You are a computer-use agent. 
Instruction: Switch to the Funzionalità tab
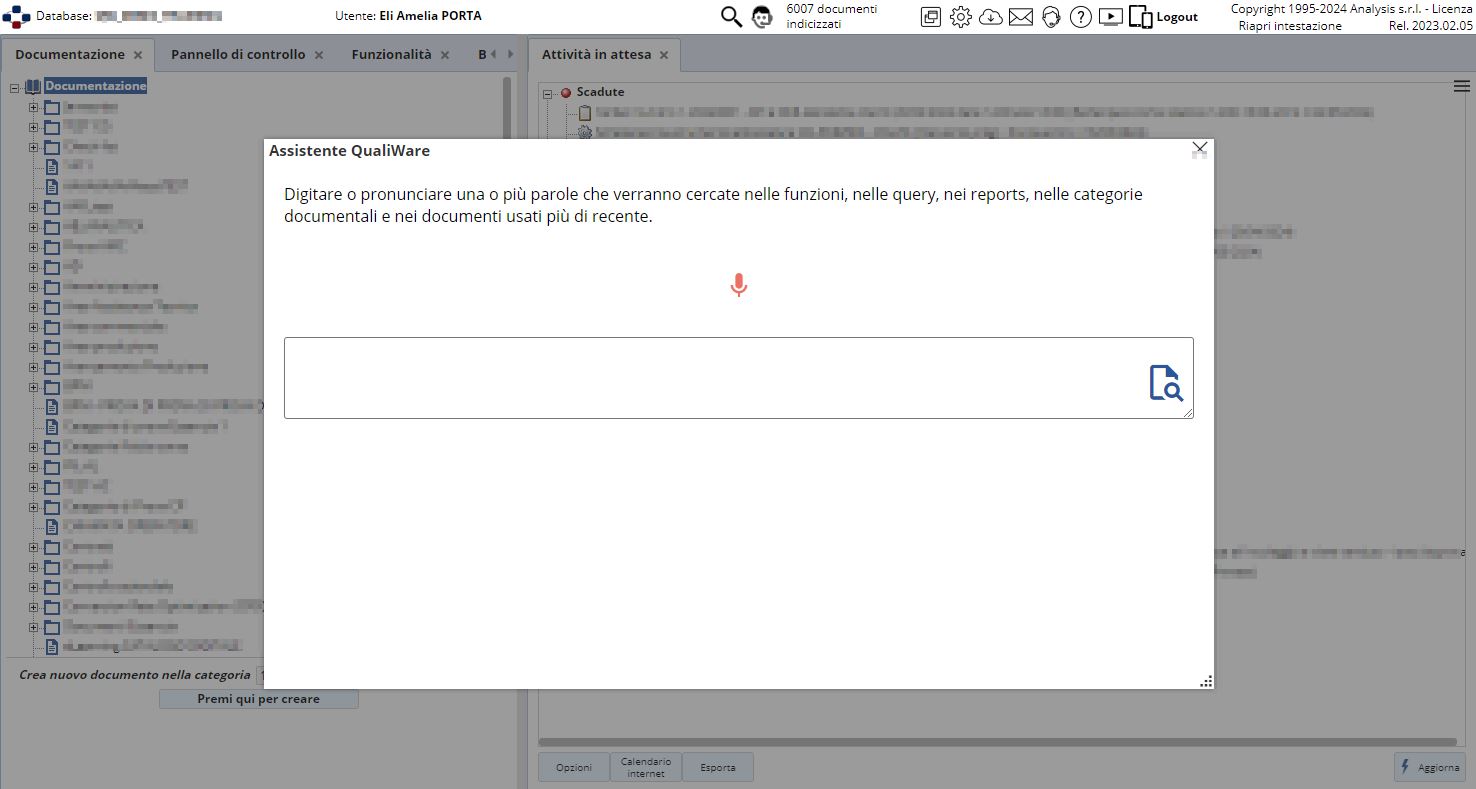[391, 55]
